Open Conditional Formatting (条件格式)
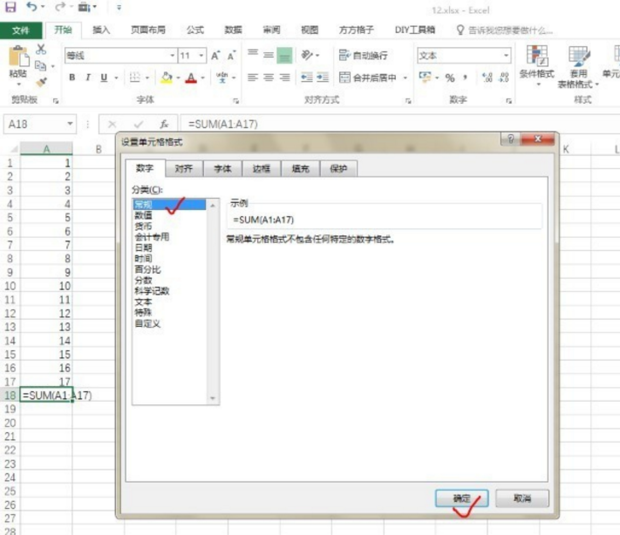The height and width of the screenshot is (535, 620). [537, 65]
